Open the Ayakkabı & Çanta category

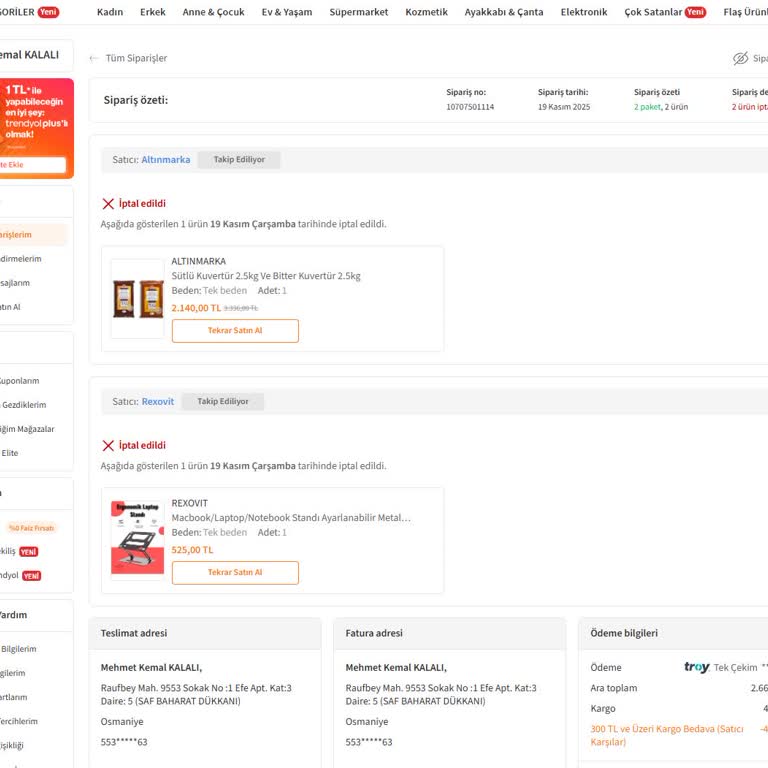pos(504,12)
